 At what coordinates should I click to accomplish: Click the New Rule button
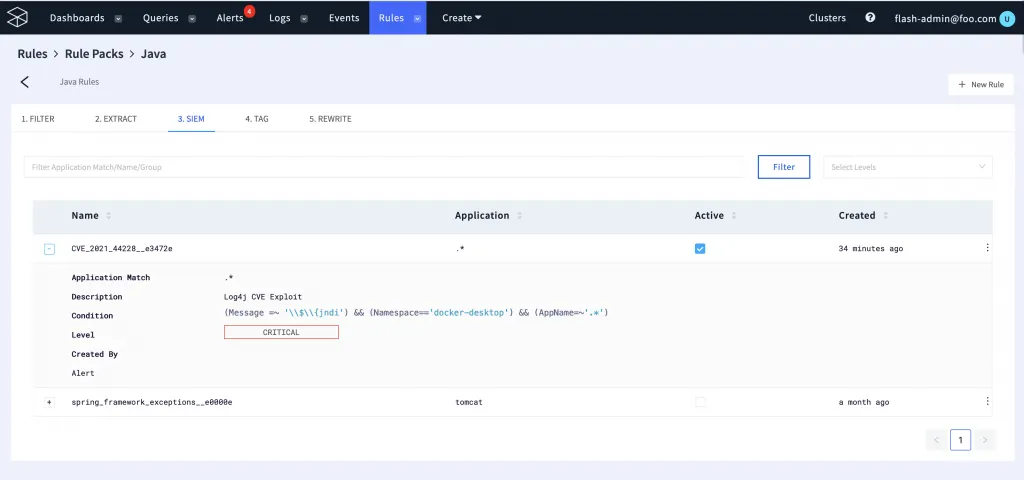pos(980,85)
